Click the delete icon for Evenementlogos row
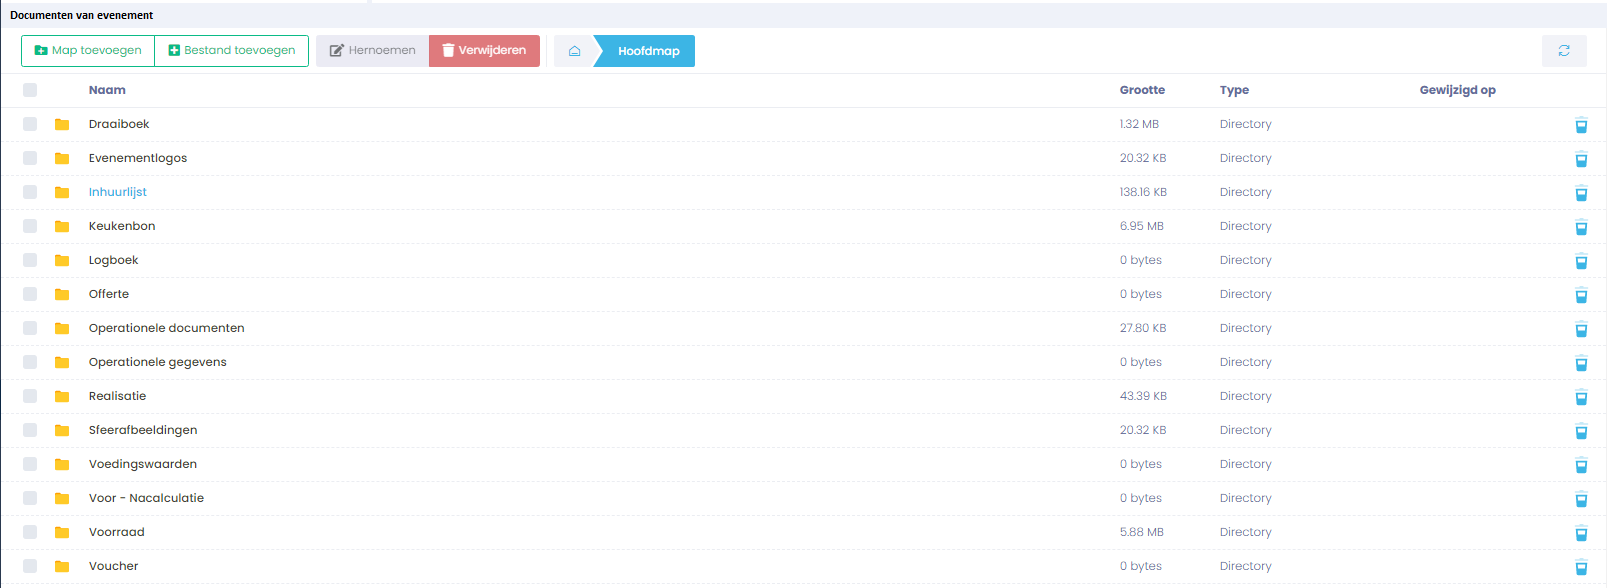Image resolution: width=1607 pixels, height=588 pixels. (1581, 159)
